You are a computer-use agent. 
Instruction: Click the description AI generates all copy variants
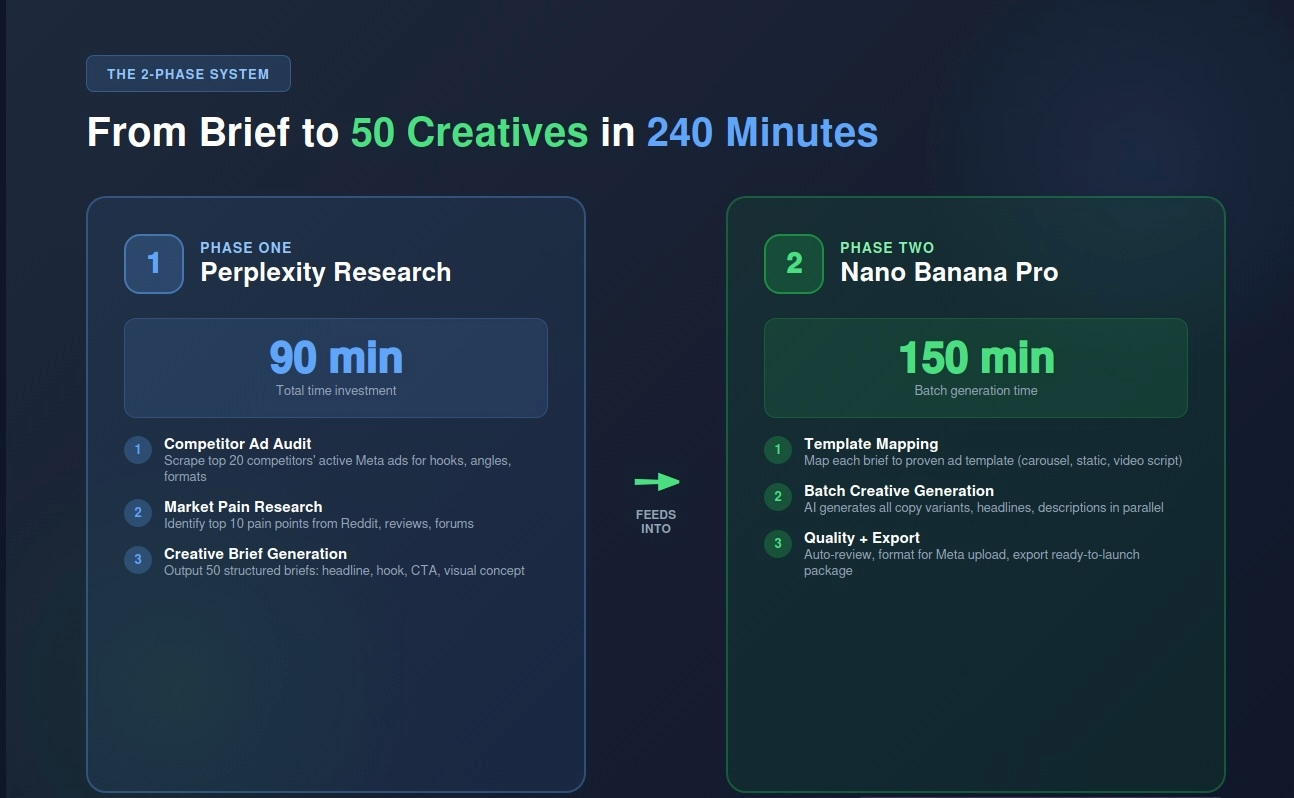click(x=984, y=508)
